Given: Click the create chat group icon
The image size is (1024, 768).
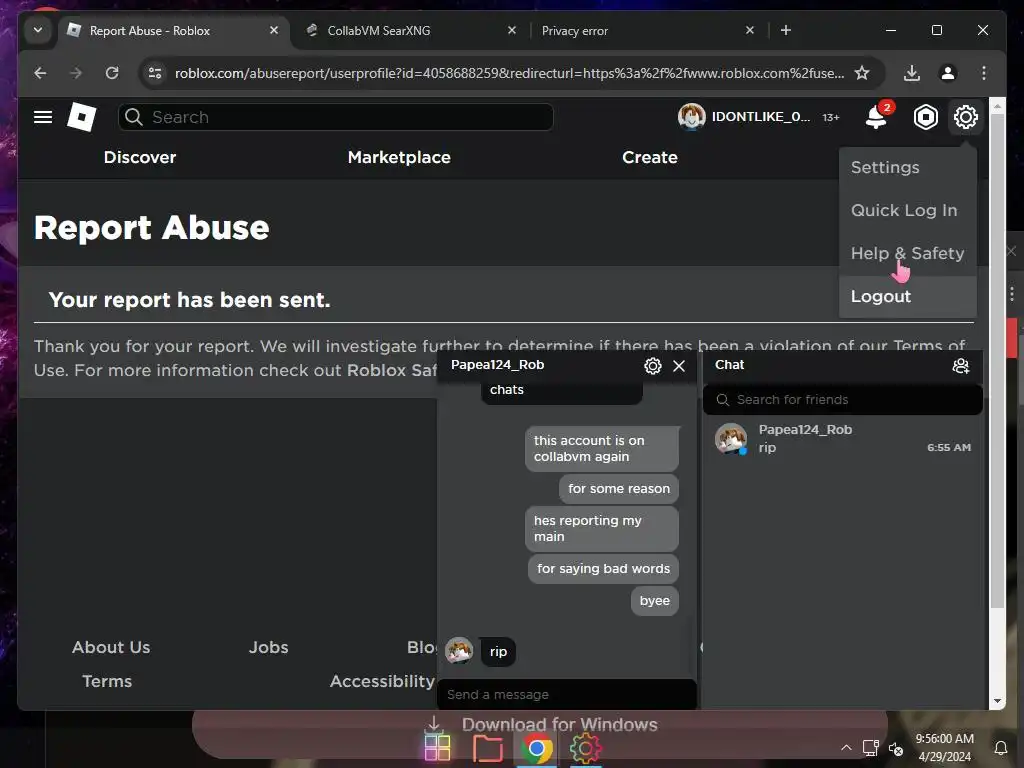Looking at the screenshot, I should pos(961,366).
